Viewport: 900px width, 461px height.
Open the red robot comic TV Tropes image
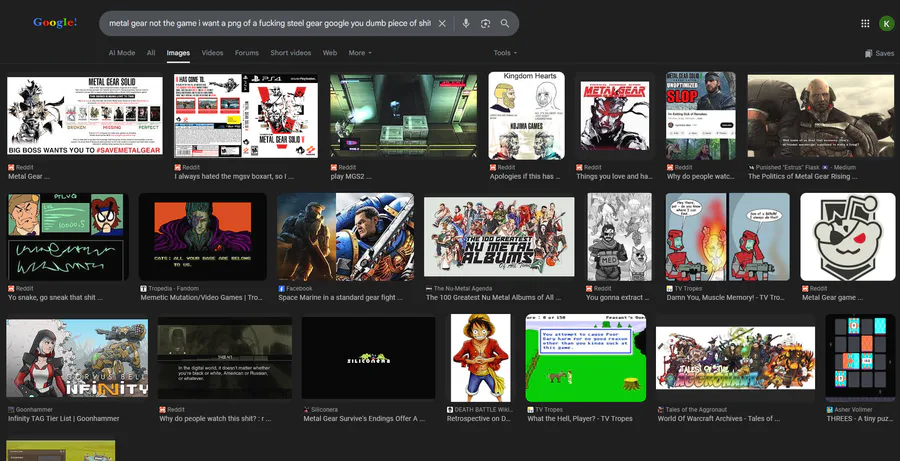coord(728,237)
